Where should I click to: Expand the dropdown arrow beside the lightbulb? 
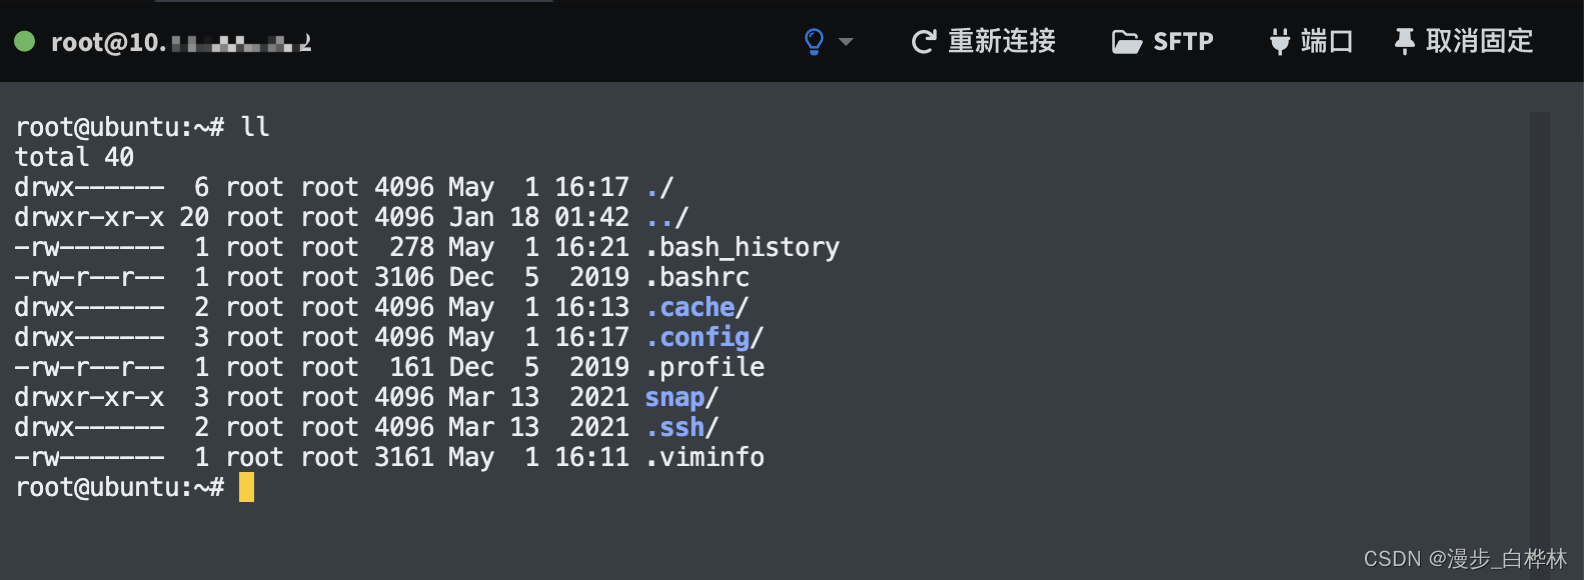pos(846,41)
